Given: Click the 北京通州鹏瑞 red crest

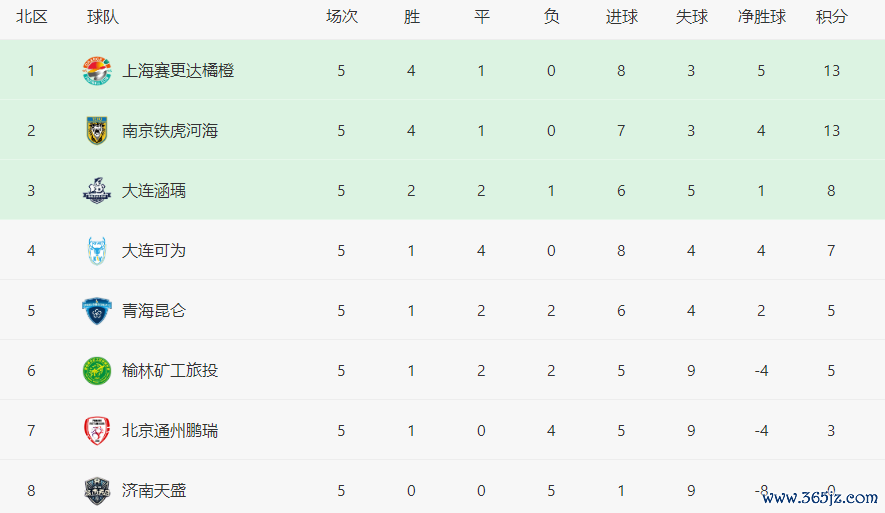Looking at the screenshot, I should (97, 431).
